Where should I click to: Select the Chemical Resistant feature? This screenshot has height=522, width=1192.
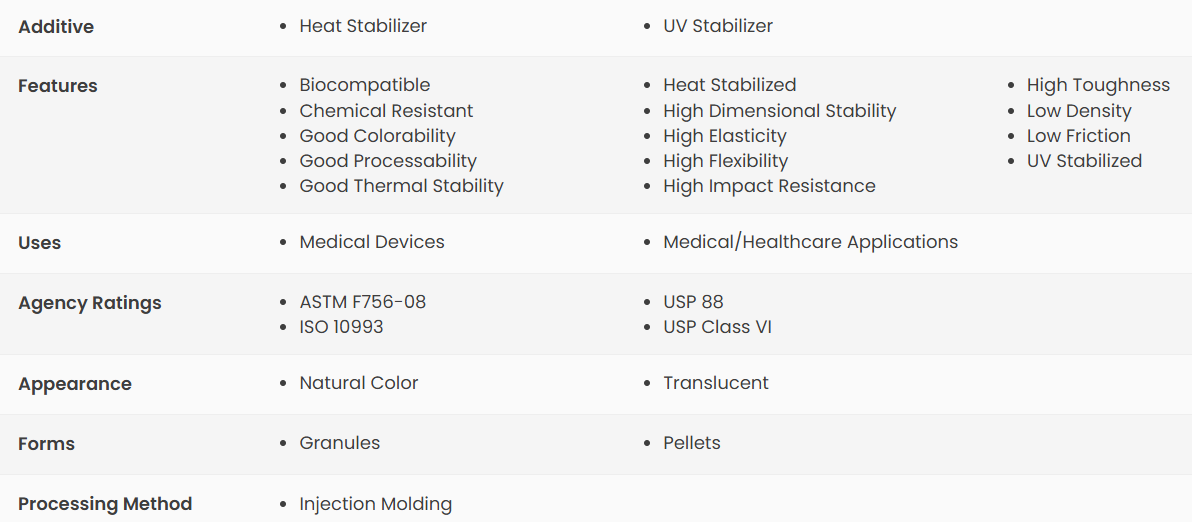pos(386,111)
